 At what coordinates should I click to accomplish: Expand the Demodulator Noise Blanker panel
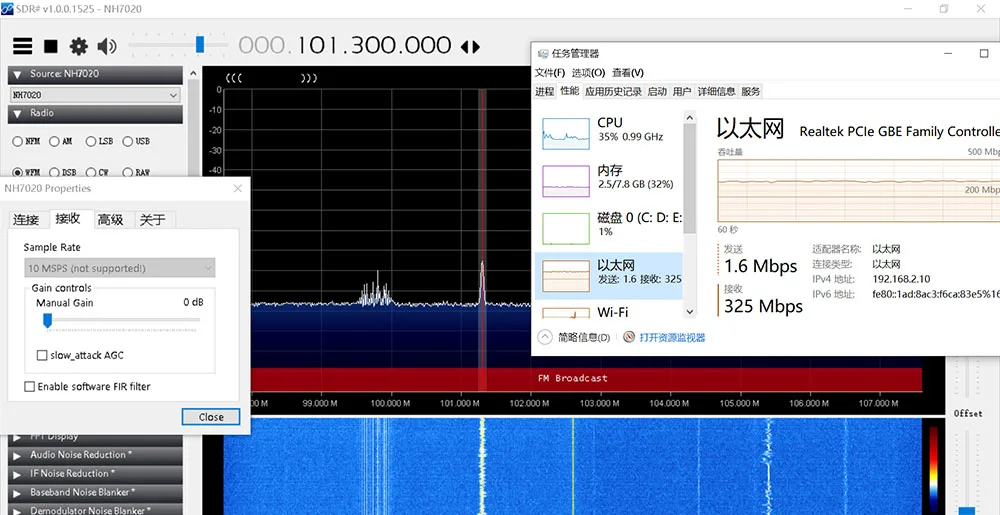point(96,510)
